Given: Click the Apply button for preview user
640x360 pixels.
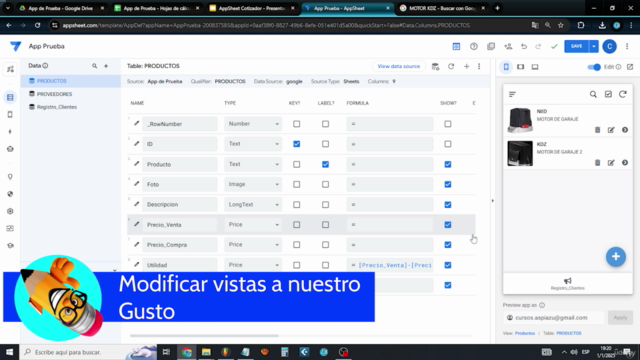Looking at the screenshot, I should click(620, 318).
